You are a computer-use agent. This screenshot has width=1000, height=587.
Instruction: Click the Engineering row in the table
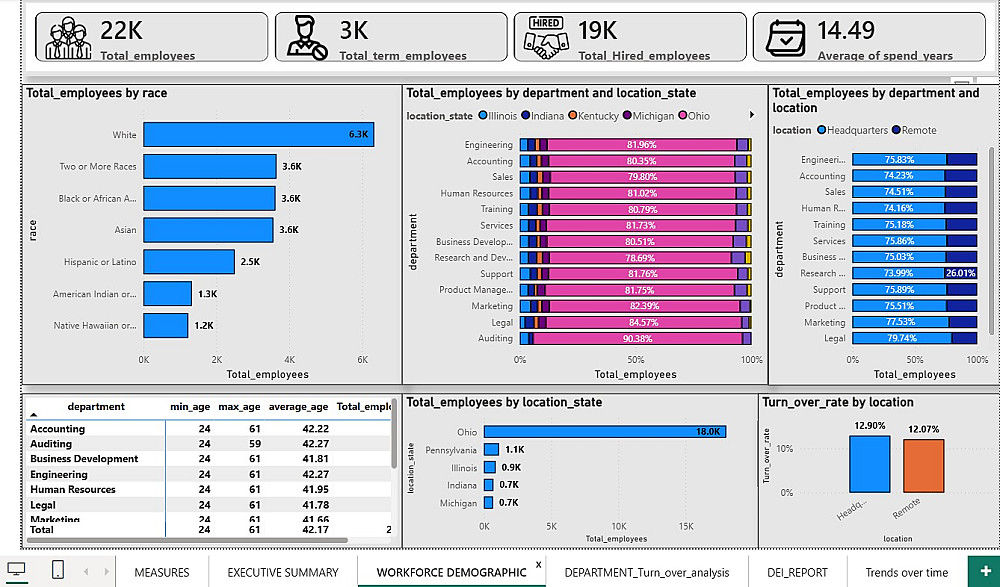point(209,474)
